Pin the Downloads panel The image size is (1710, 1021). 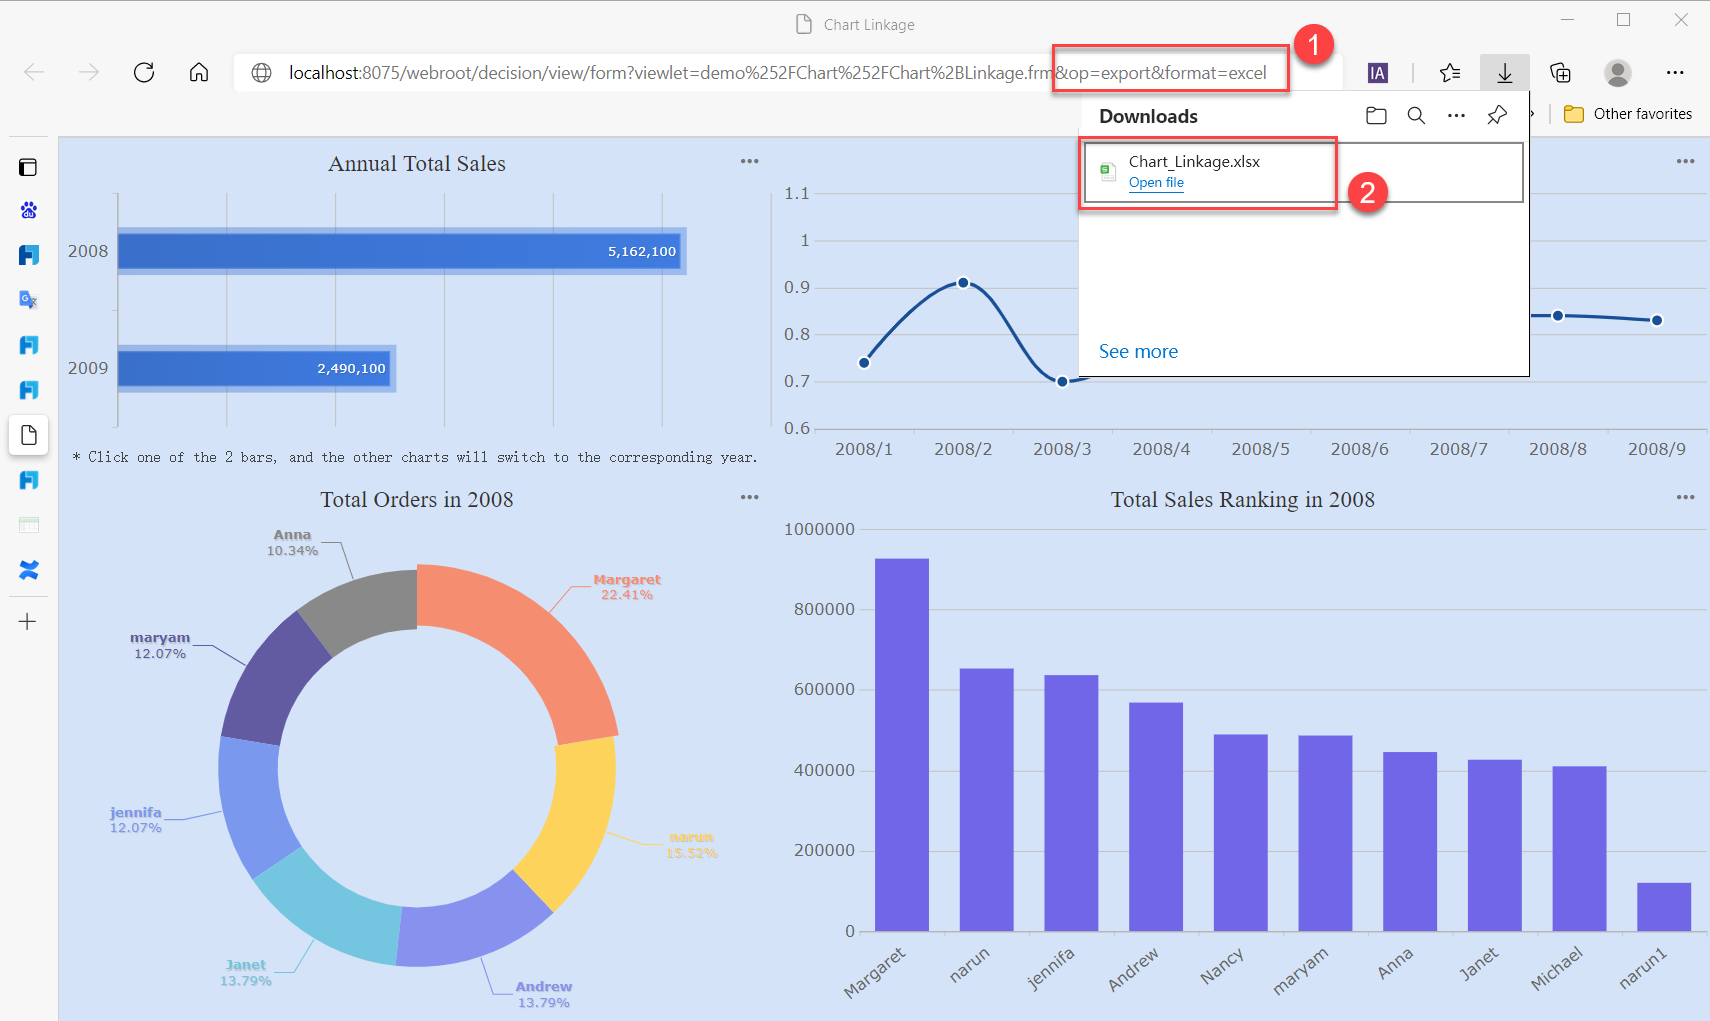click(1497, 115)
